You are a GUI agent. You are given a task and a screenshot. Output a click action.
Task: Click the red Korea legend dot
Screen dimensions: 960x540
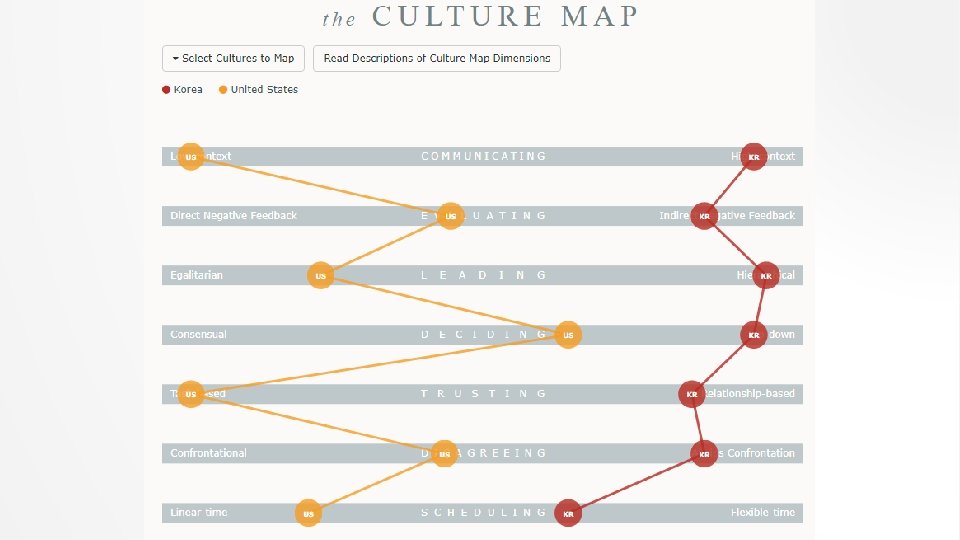click(166, 90)
